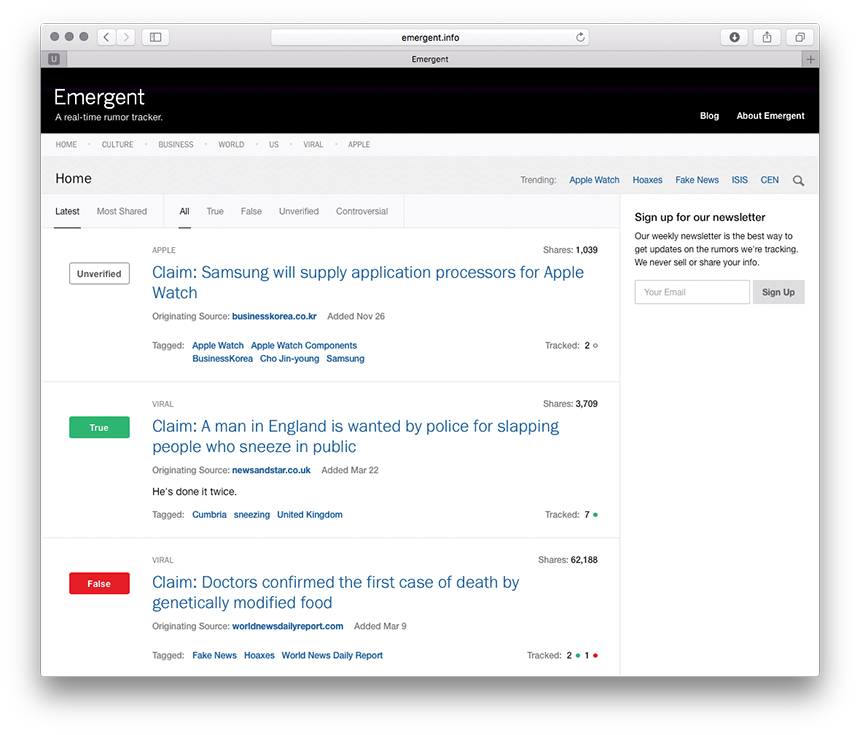Viewport: 860px width, 735px height.
Task: Click the search magnifier icon
Action: (798, 181)
